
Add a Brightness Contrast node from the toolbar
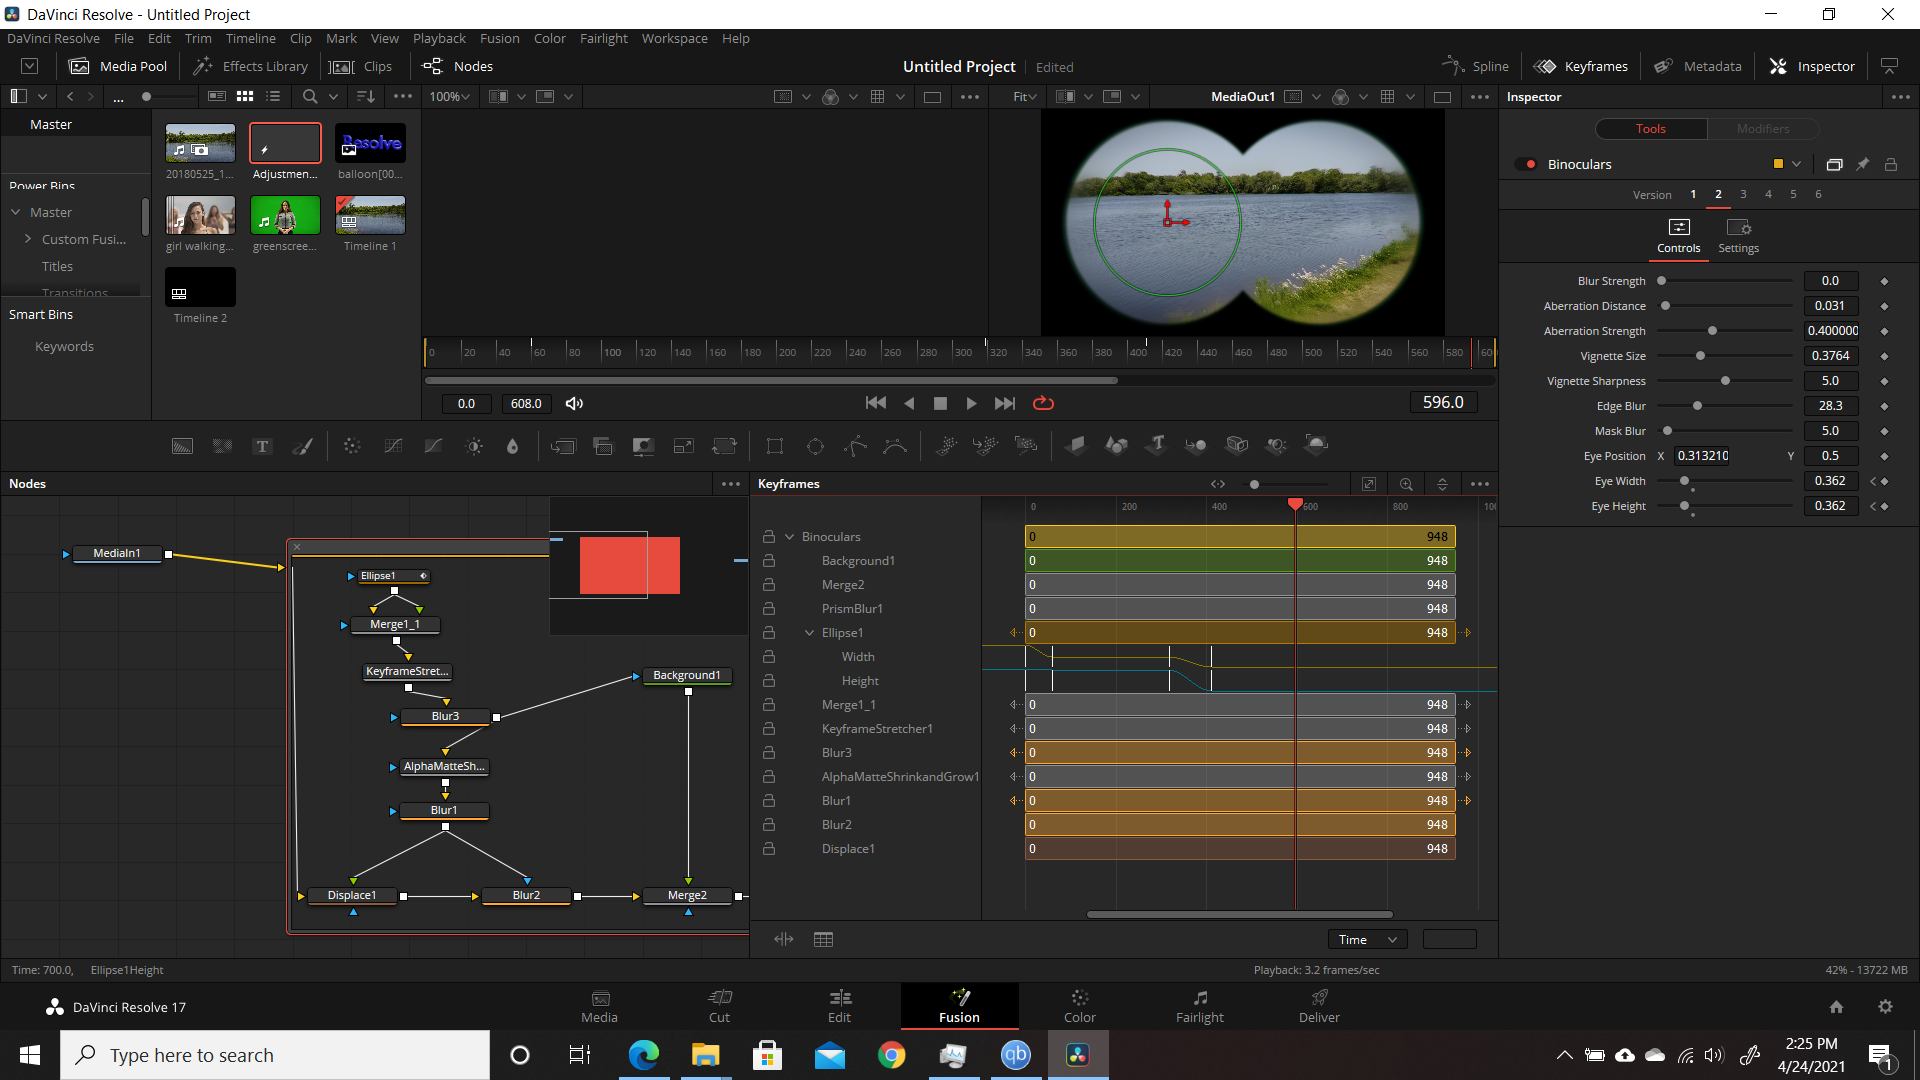[x=474, y=446]
